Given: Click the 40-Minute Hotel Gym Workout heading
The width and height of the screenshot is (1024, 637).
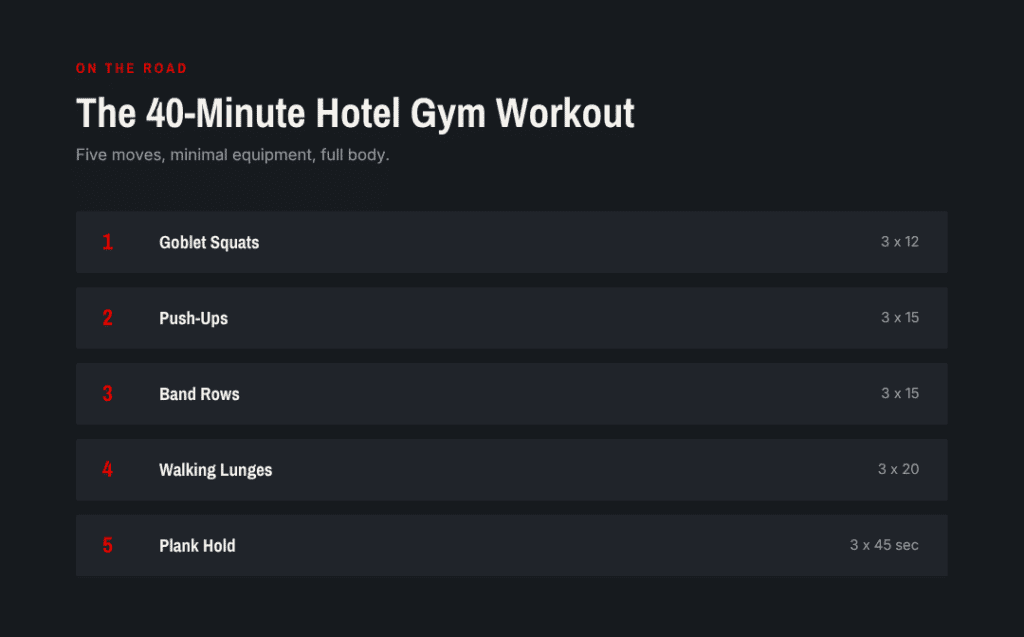Looking at the screenshot, I should tap(355, 114).
